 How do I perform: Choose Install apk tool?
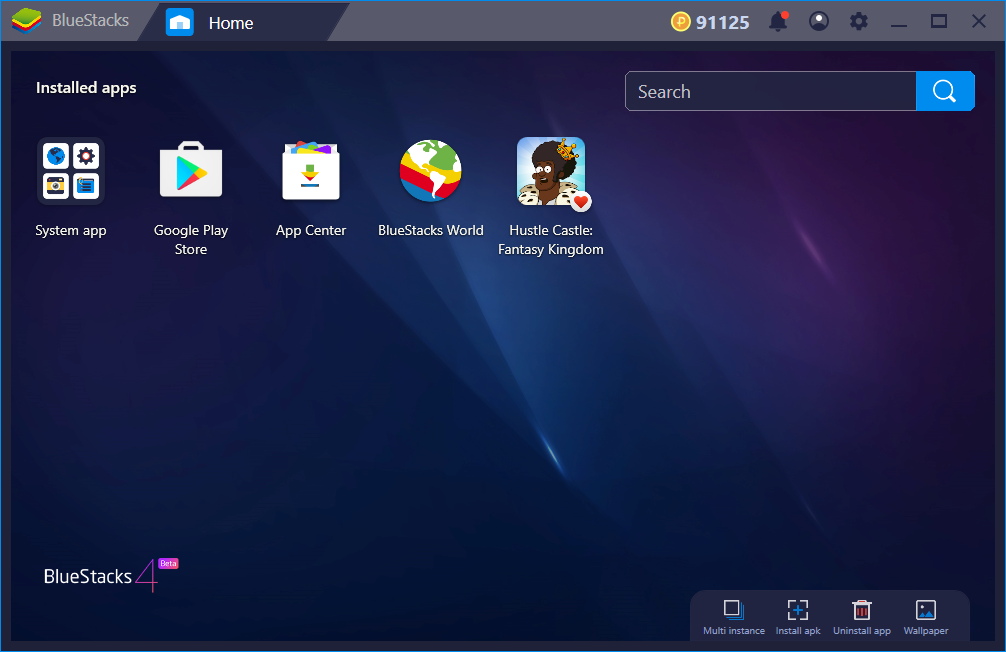tap(797, 617)
